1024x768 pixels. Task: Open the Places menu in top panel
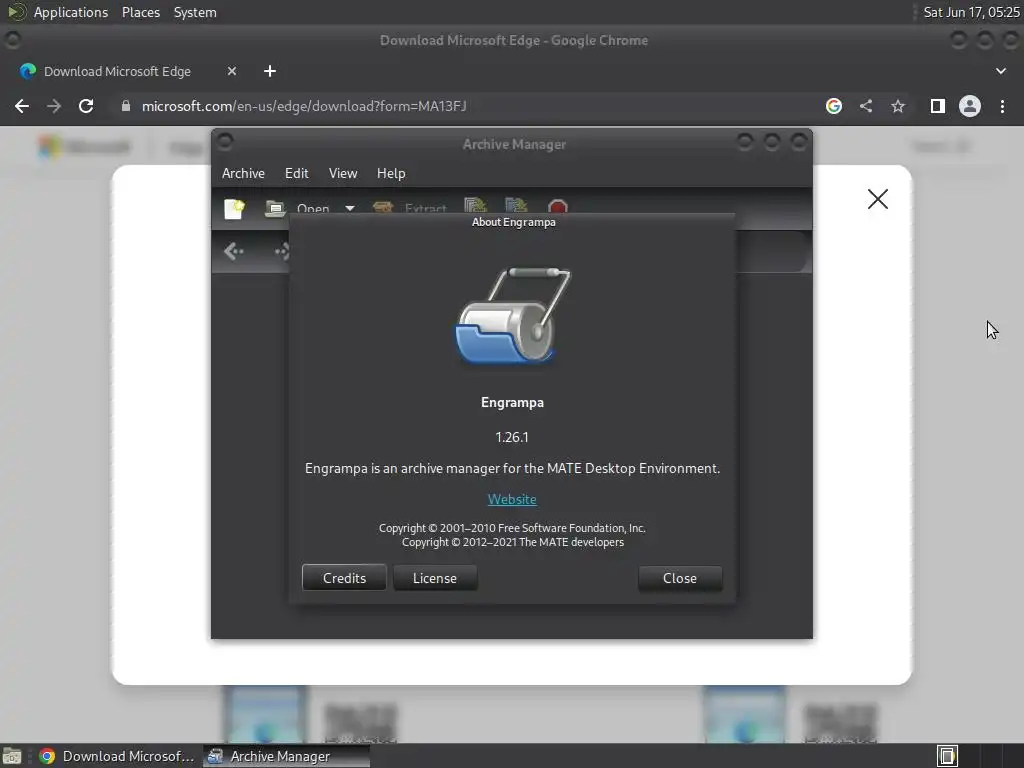click(x=141, y=12)
